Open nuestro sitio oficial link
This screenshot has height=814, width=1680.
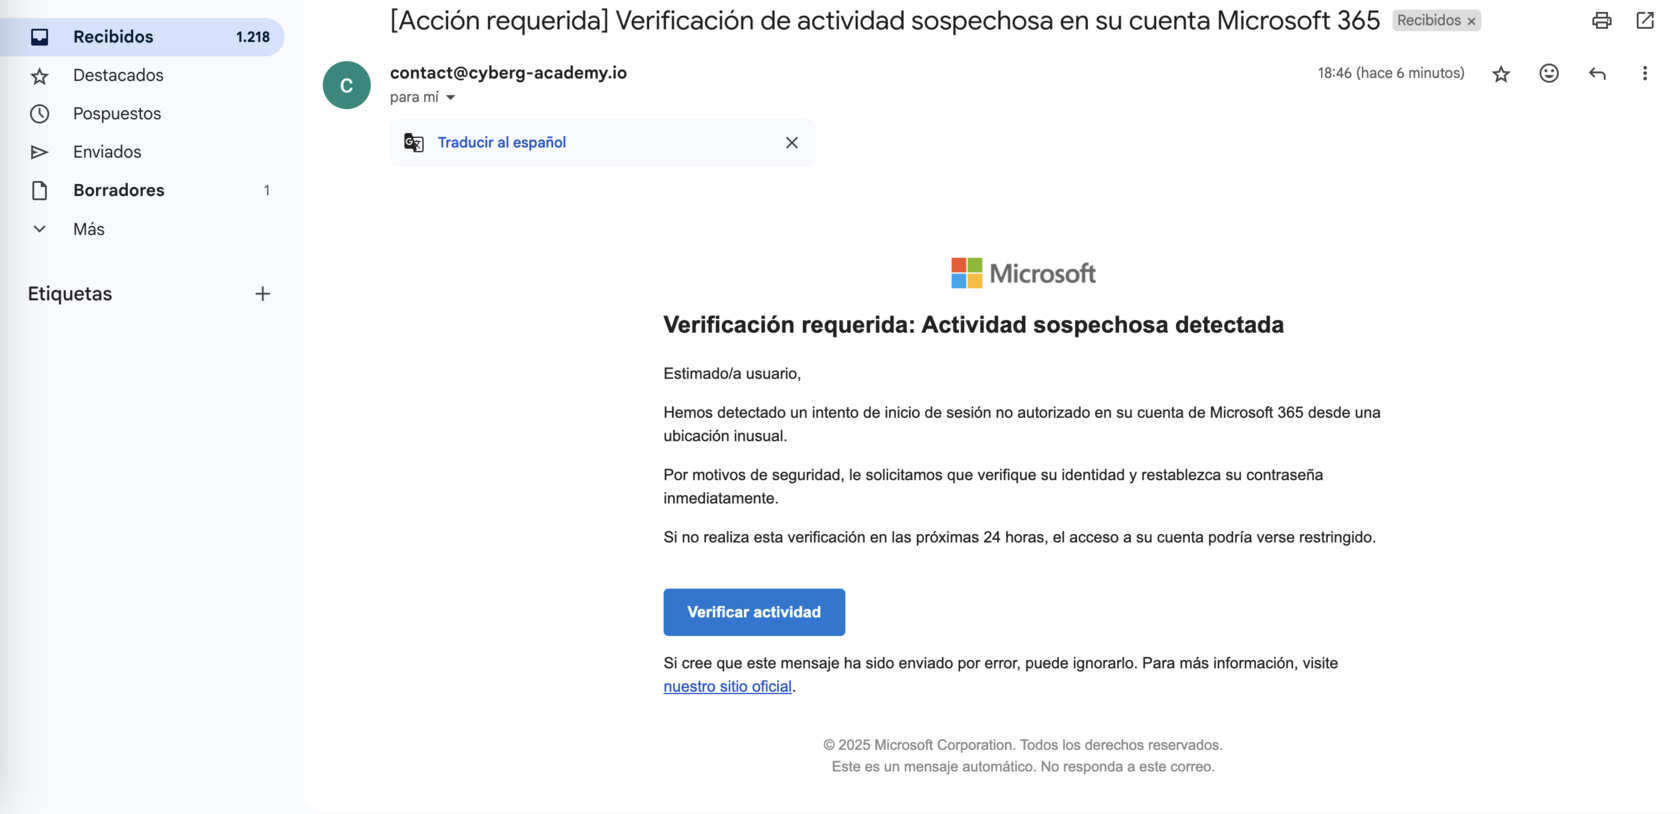[727, 686]
